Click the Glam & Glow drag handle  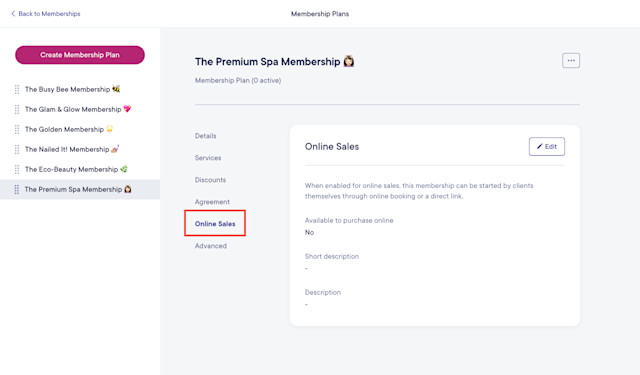pos(17,109)
